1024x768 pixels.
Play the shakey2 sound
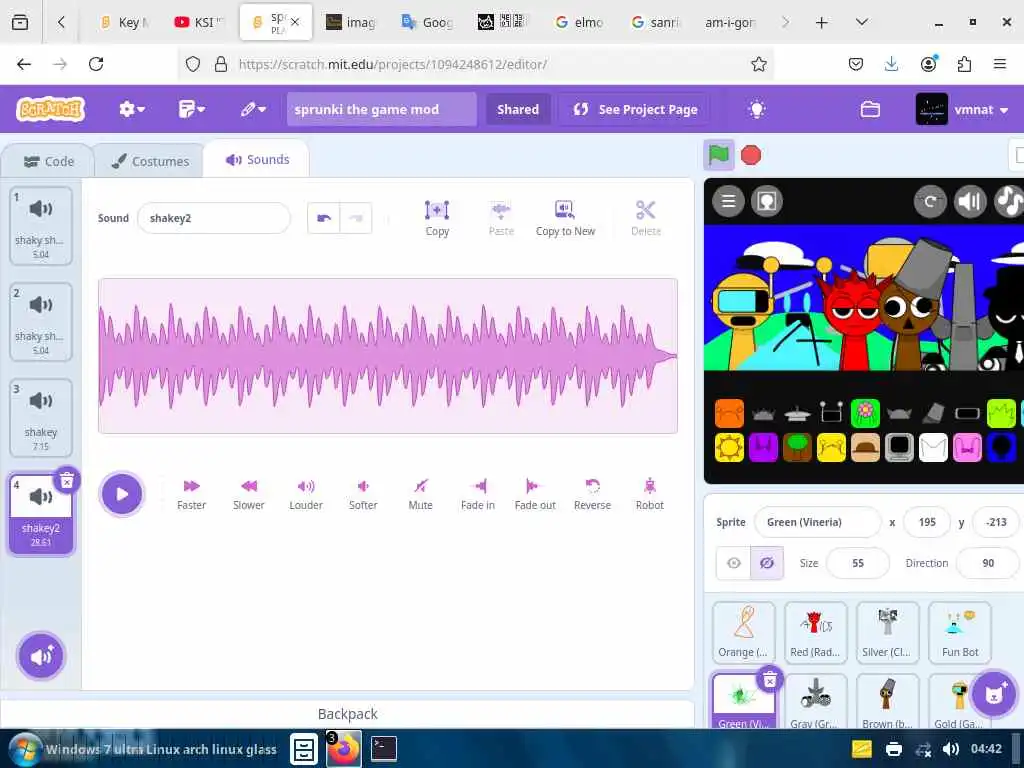point(121,494)
